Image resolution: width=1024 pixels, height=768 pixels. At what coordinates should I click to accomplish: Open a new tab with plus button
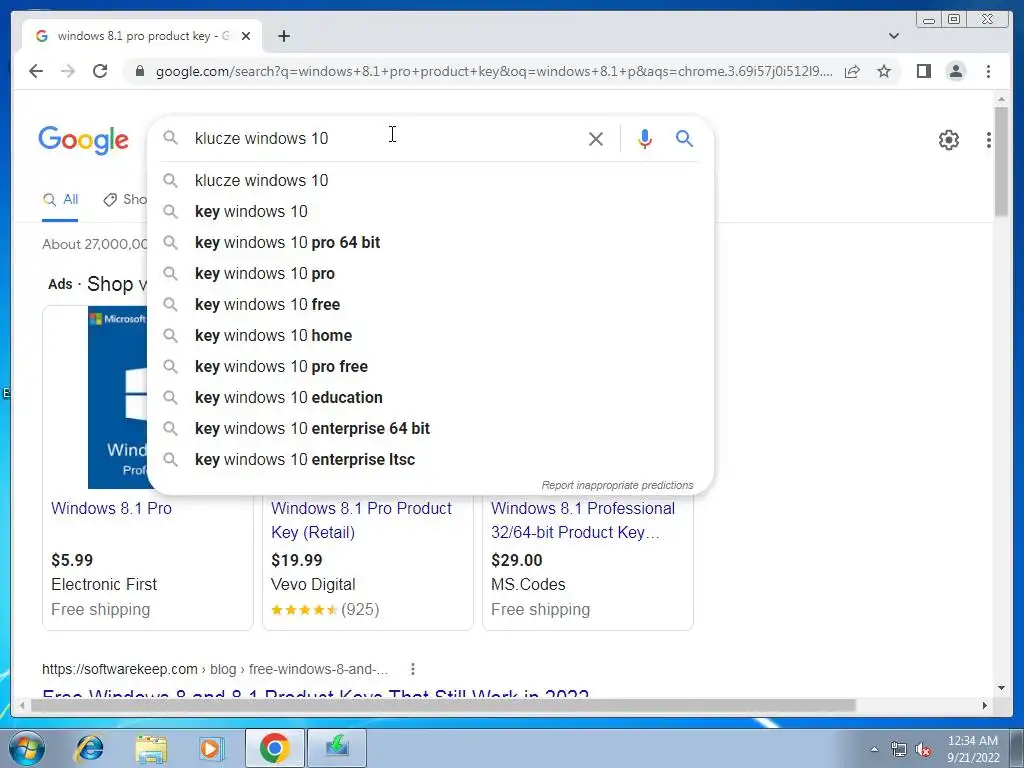pyautogui.click(x=283, y=36)
